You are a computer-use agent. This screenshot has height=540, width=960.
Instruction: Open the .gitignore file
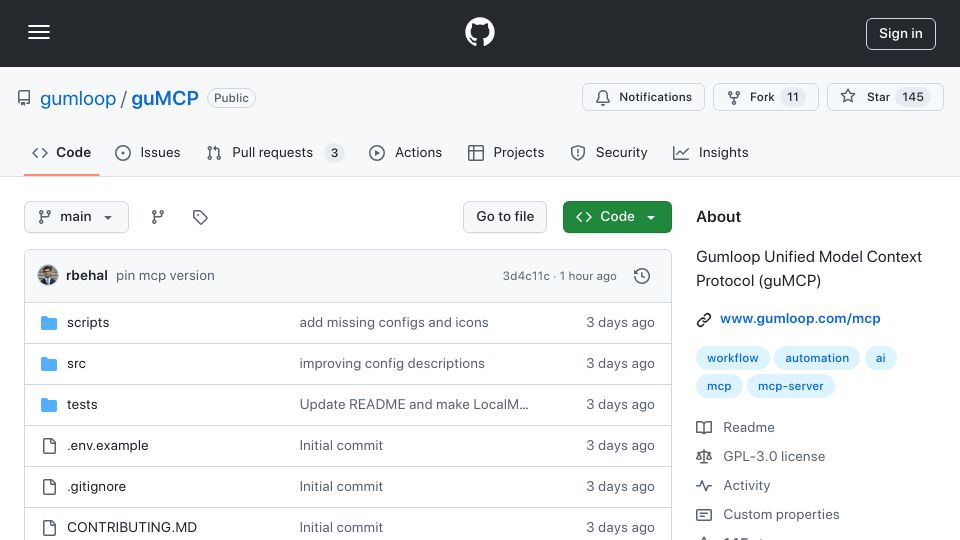click(x=97, y=487)
